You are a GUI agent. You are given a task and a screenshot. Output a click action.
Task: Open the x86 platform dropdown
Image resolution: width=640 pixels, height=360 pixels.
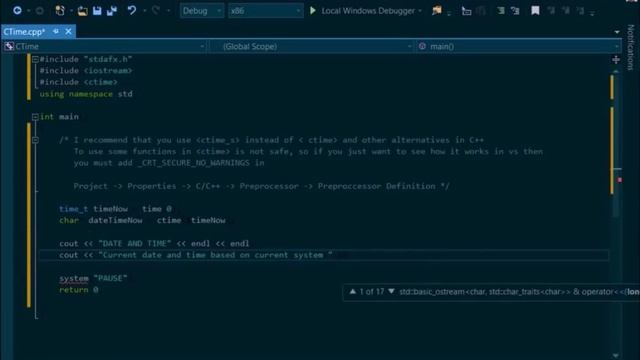coord(265,11)
